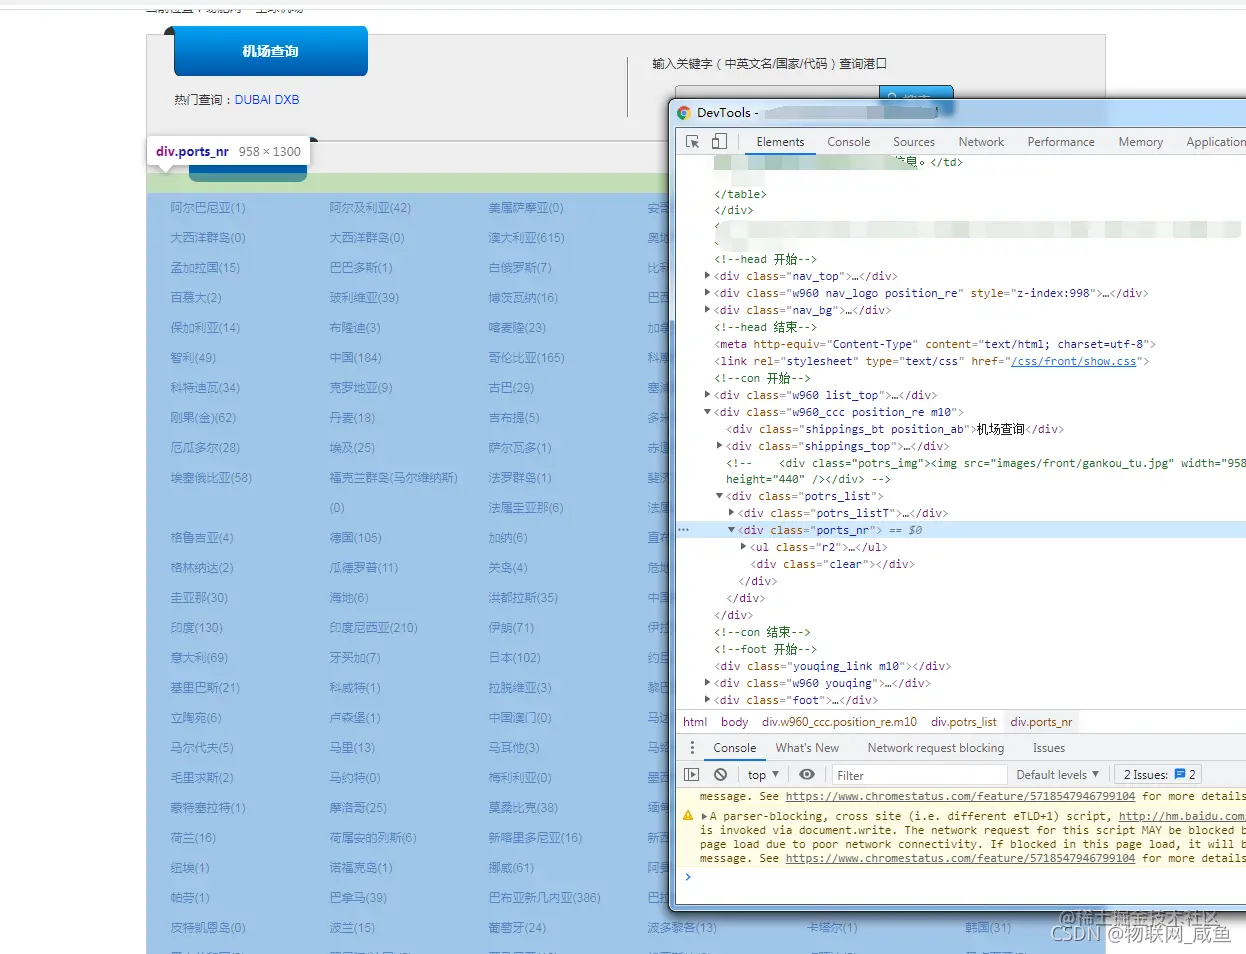Select div.w960_ccc.position_re.m10 breadcrumb
Viewport: 1246px width, 954px height.
[839, 722]
